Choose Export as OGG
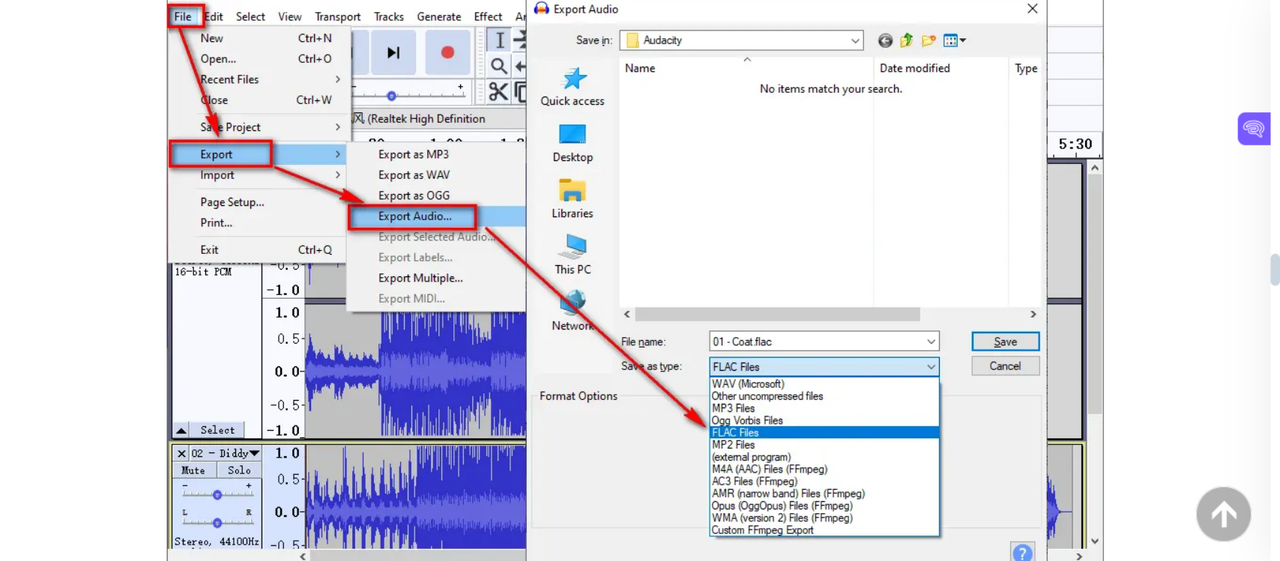 pyautogui.click(x=413, y=196)
